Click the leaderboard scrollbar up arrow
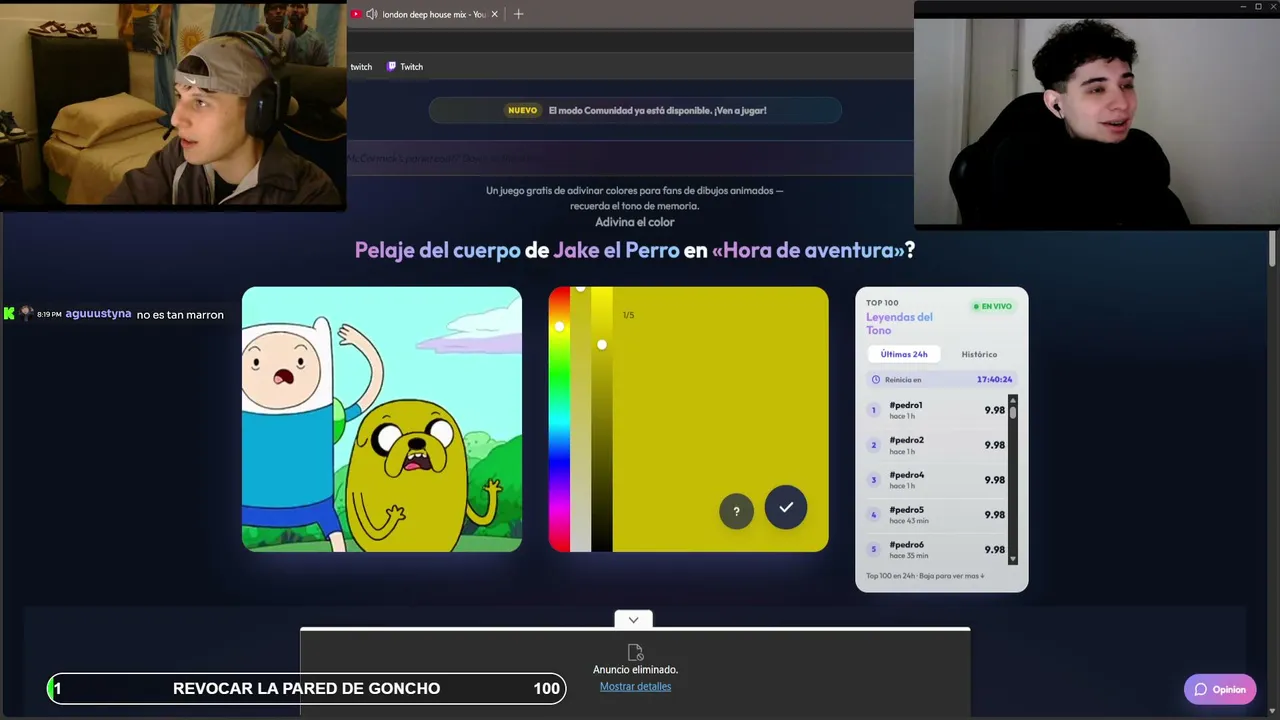The height and width of the screenshot is (720, 1280). pos(1013,399)
